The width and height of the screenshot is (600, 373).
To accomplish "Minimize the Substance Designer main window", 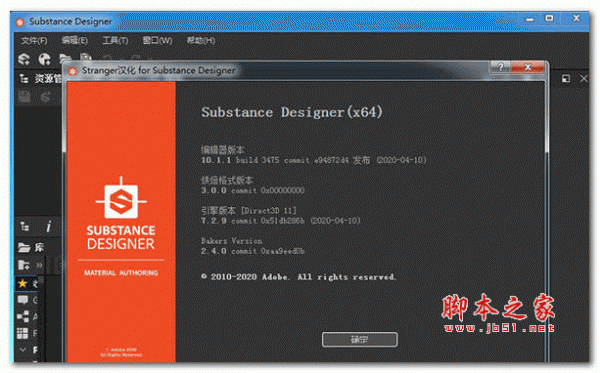I will click(x=530, y=19).
